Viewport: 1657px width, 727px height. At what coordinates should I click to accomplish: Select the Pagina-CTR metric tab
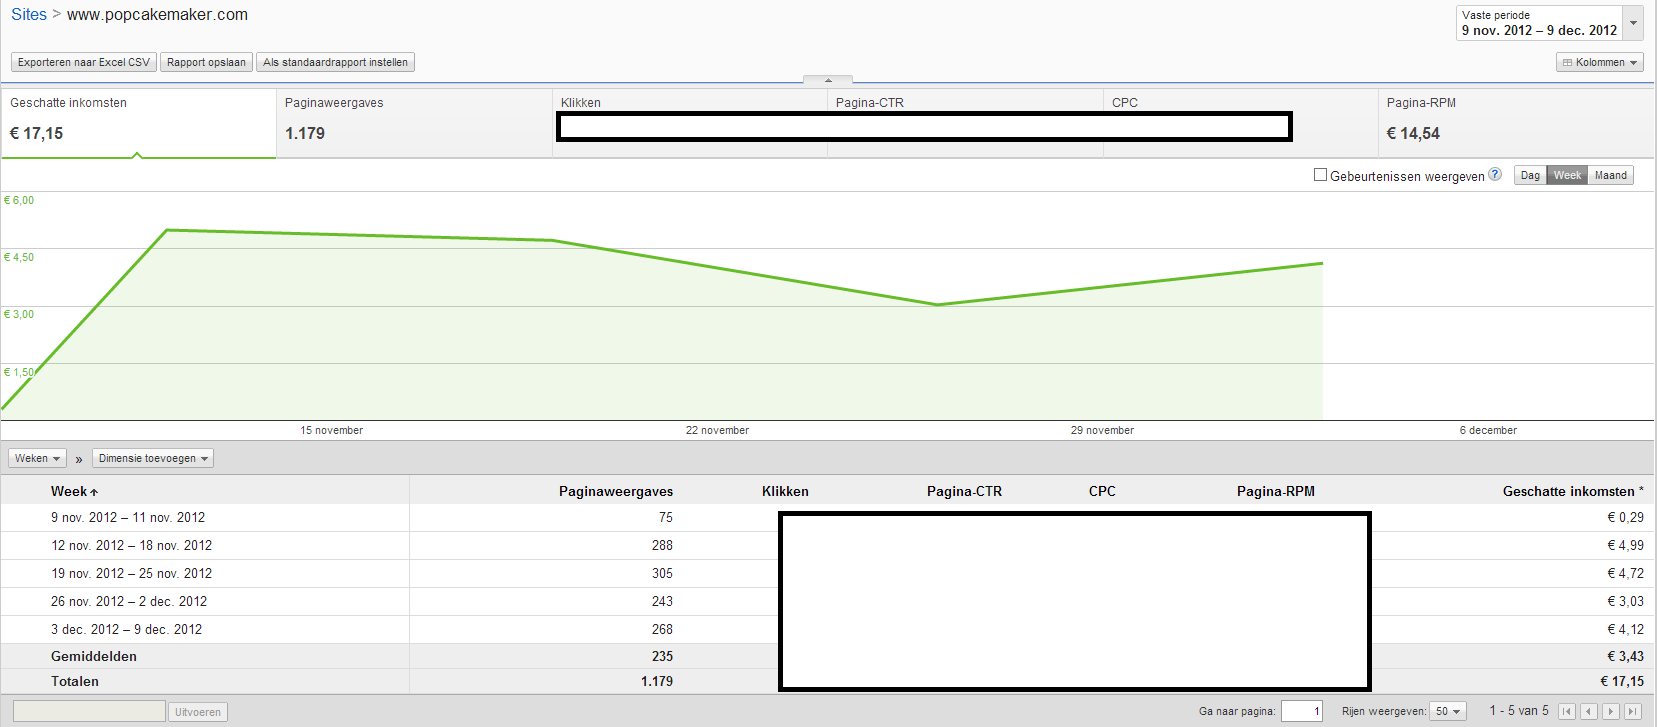pyautogui.click(x=965, y=123)
